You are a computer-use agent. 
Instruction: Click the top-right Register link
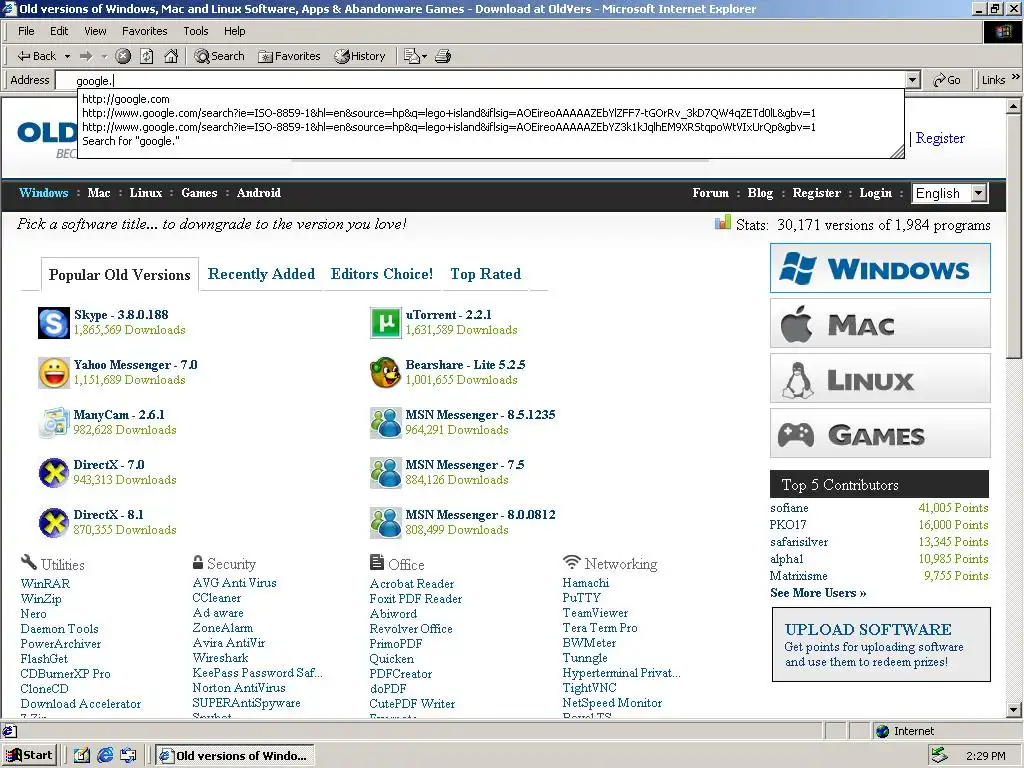pyautogui.click(x=940, y=138)
